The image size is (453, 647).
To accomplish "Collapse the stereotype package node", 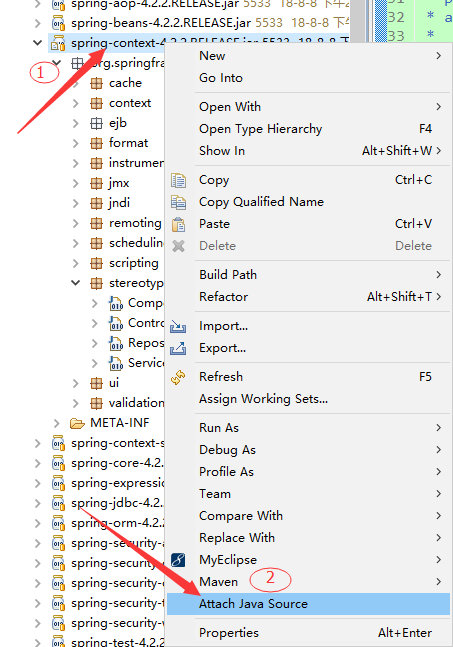I will click(x=76, y=283).
